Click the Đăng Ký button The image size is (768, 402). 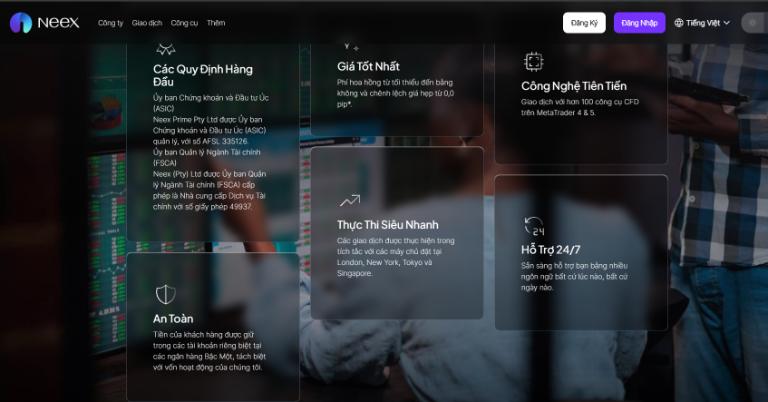584,23
